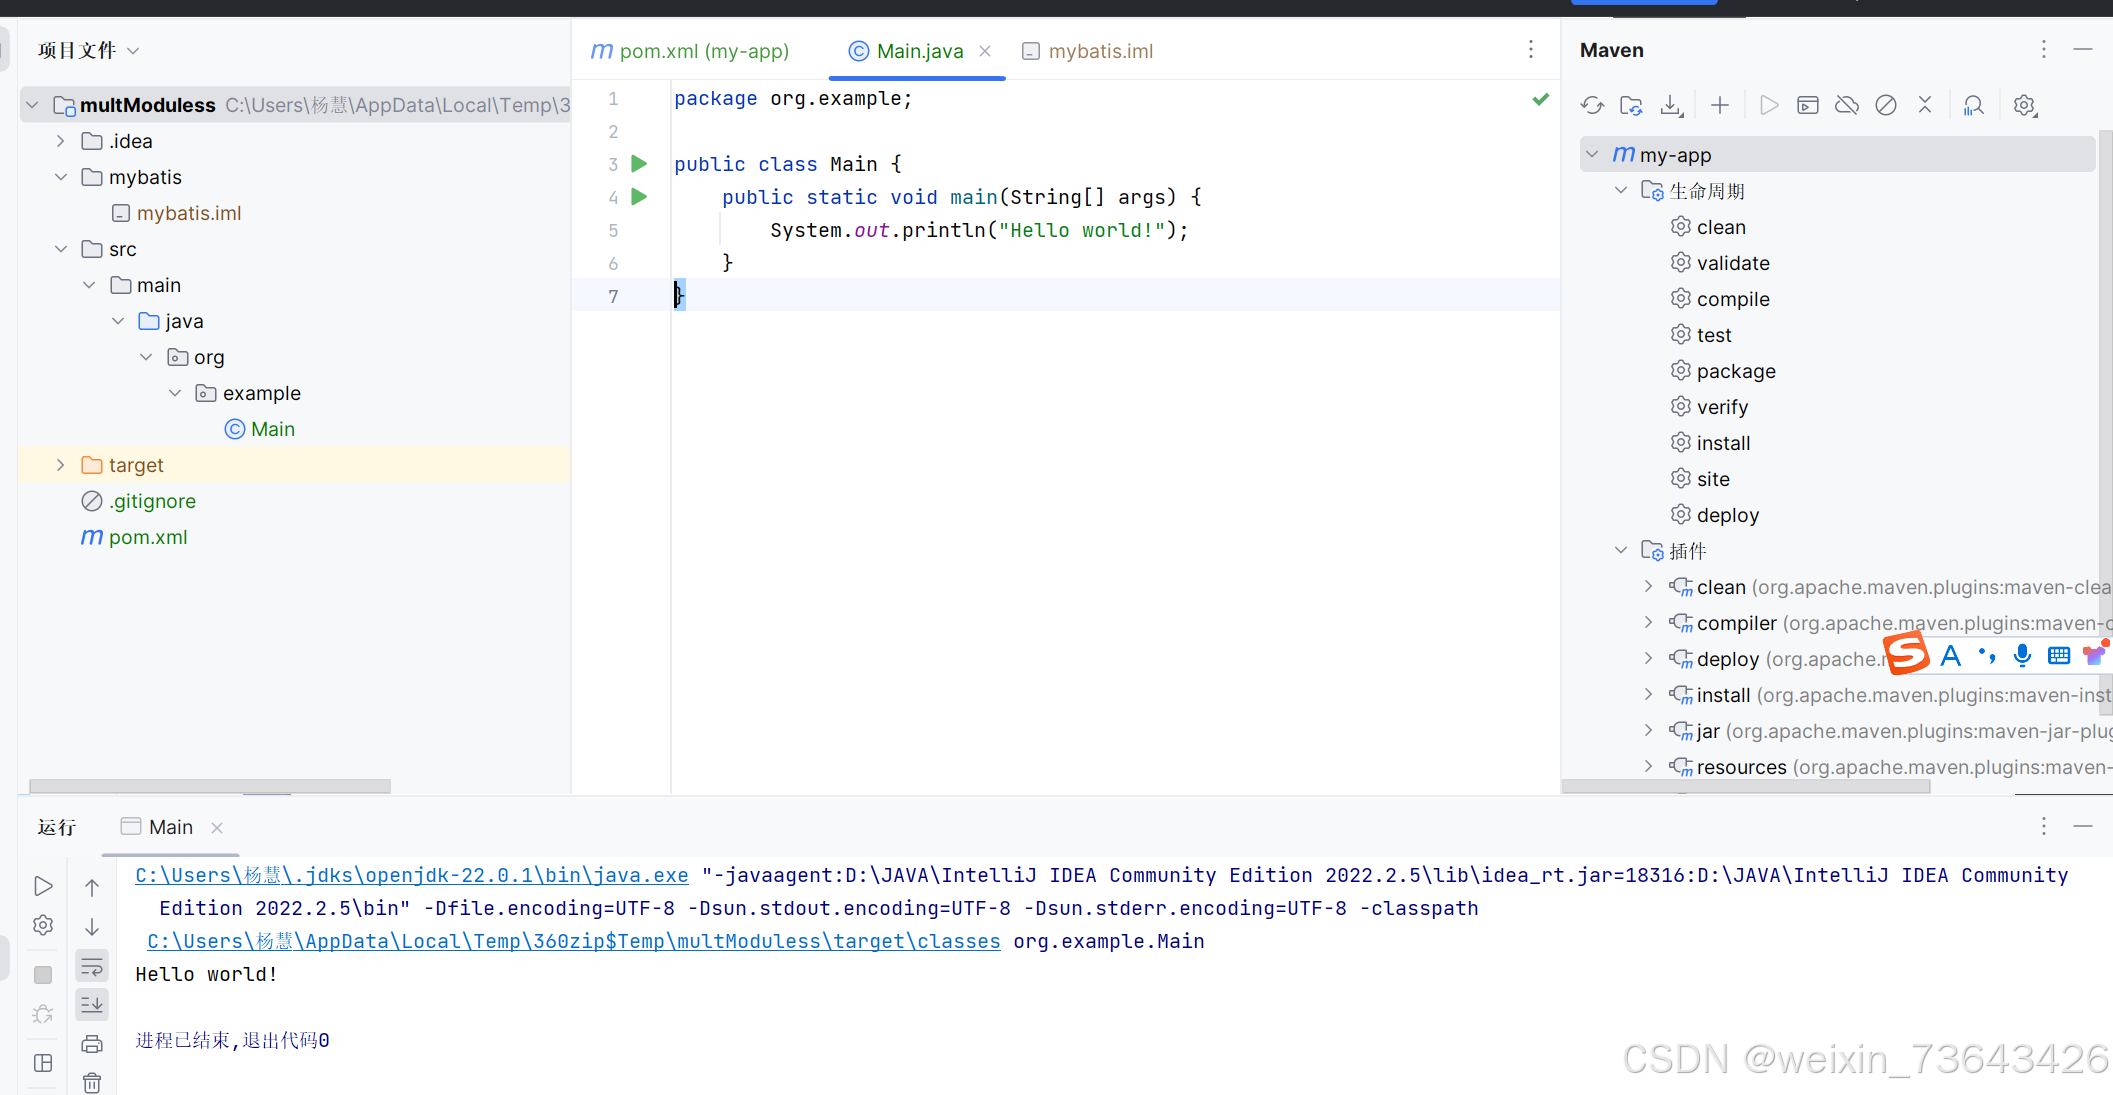Disable soft-wrap in the run console
The width and height of the screenshot is (2113, 1095).
point(92,966)
